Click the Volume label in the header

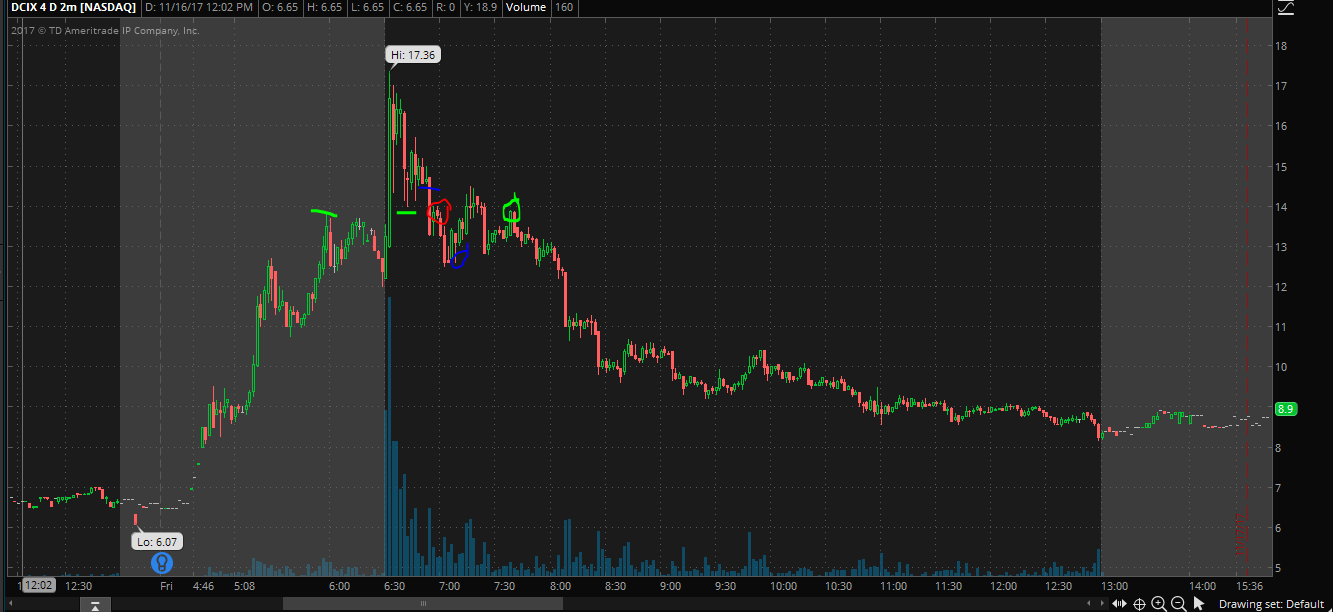(526, 7)
